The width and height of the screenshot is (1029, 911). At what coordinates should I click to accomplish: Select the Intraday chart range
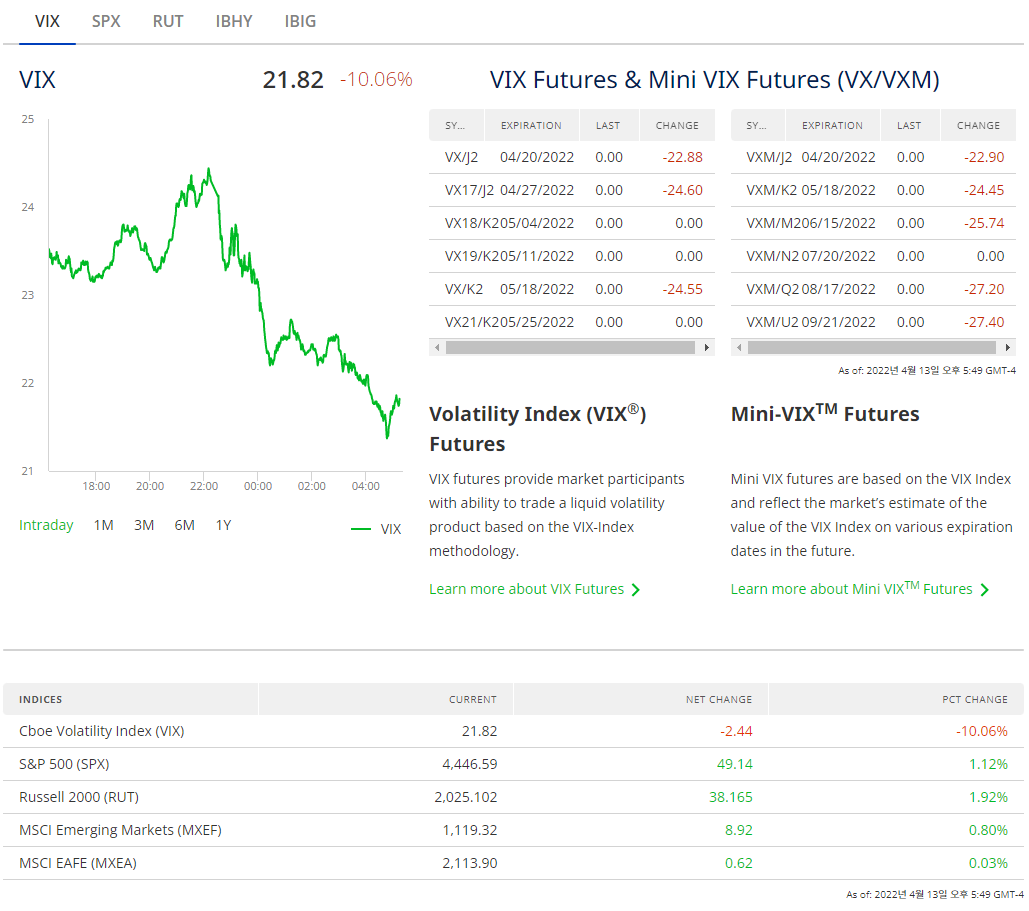click(46, 525)
